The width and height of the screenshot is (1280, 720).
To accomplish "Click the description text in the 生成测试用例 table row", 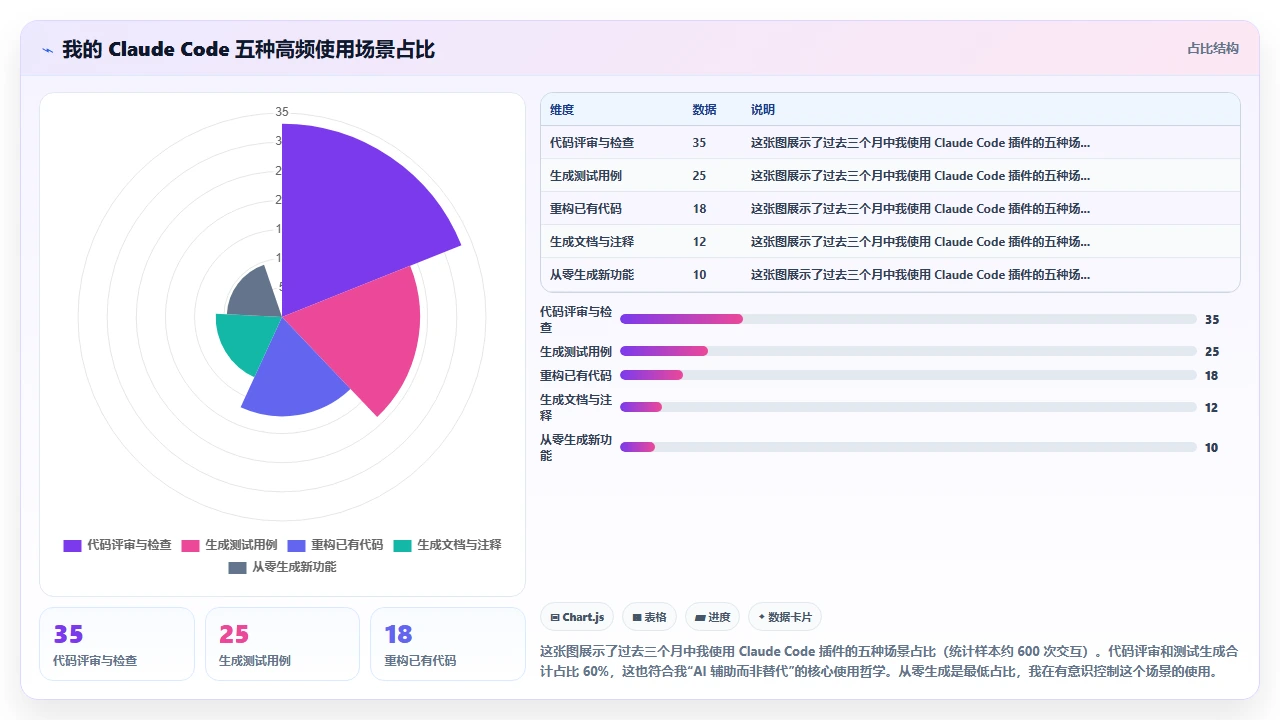I will click(920, 176).
